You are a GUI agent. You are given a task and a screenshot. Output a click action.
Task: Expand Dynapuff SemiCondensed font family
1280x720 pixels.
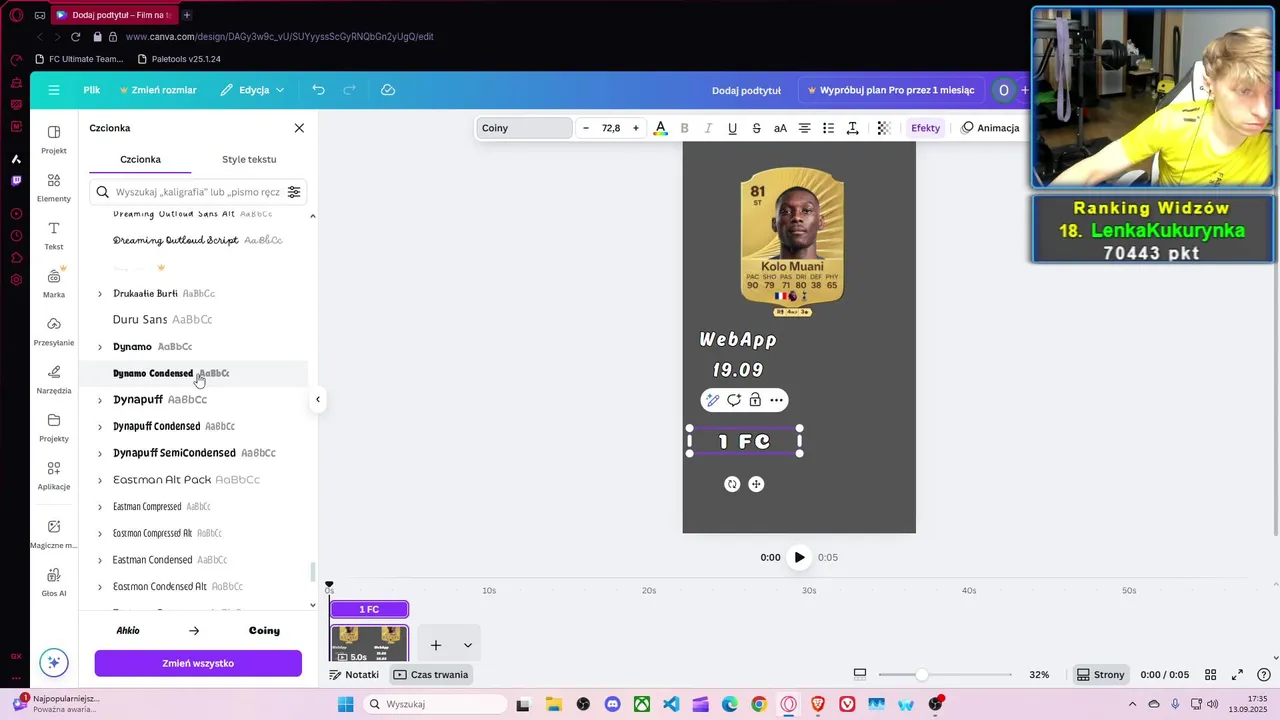point(99,454)
